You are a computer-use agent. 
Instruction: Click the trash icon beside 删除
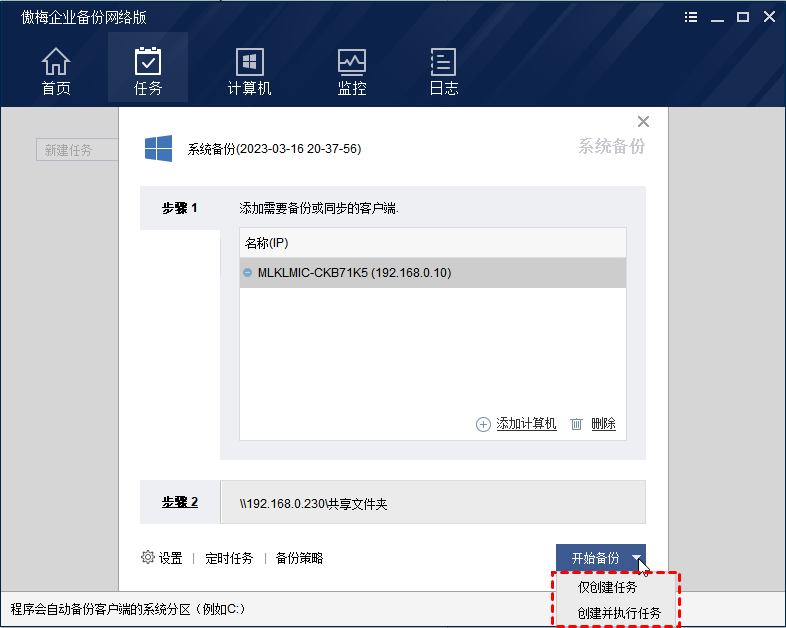tap(576, 424)
